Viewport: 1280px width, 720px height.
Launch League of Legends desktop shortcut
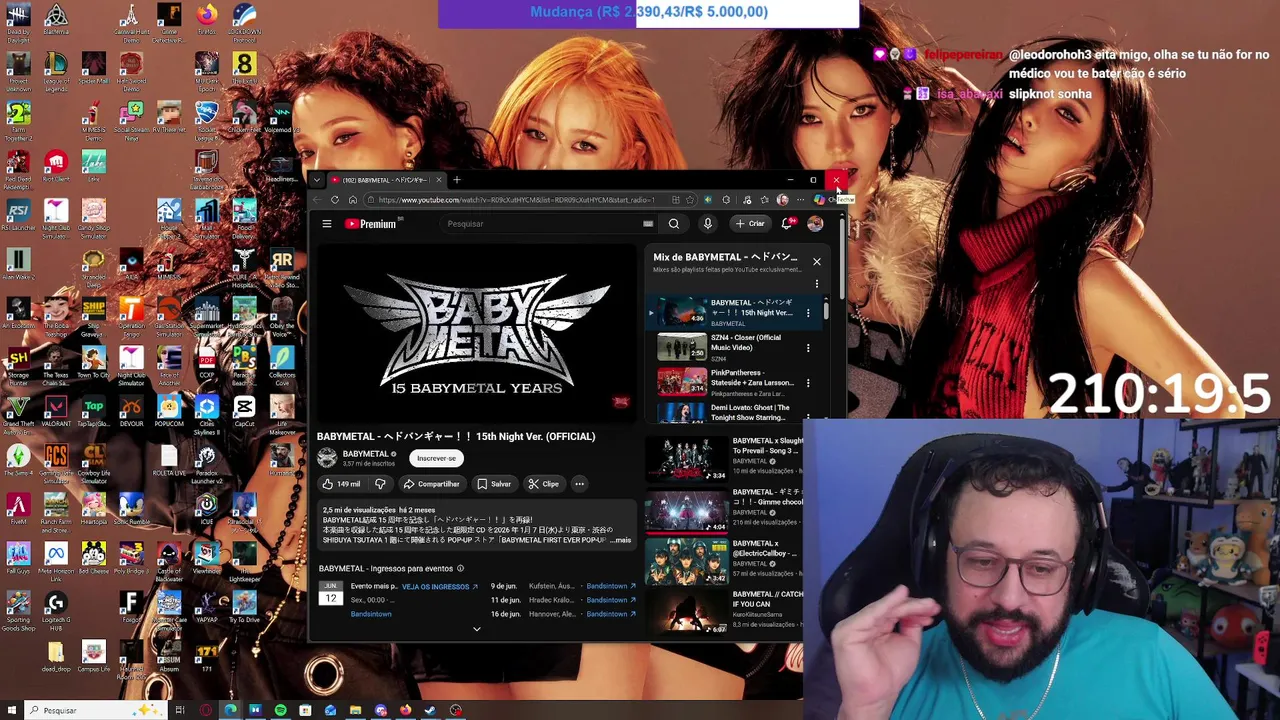pos(56,70)
